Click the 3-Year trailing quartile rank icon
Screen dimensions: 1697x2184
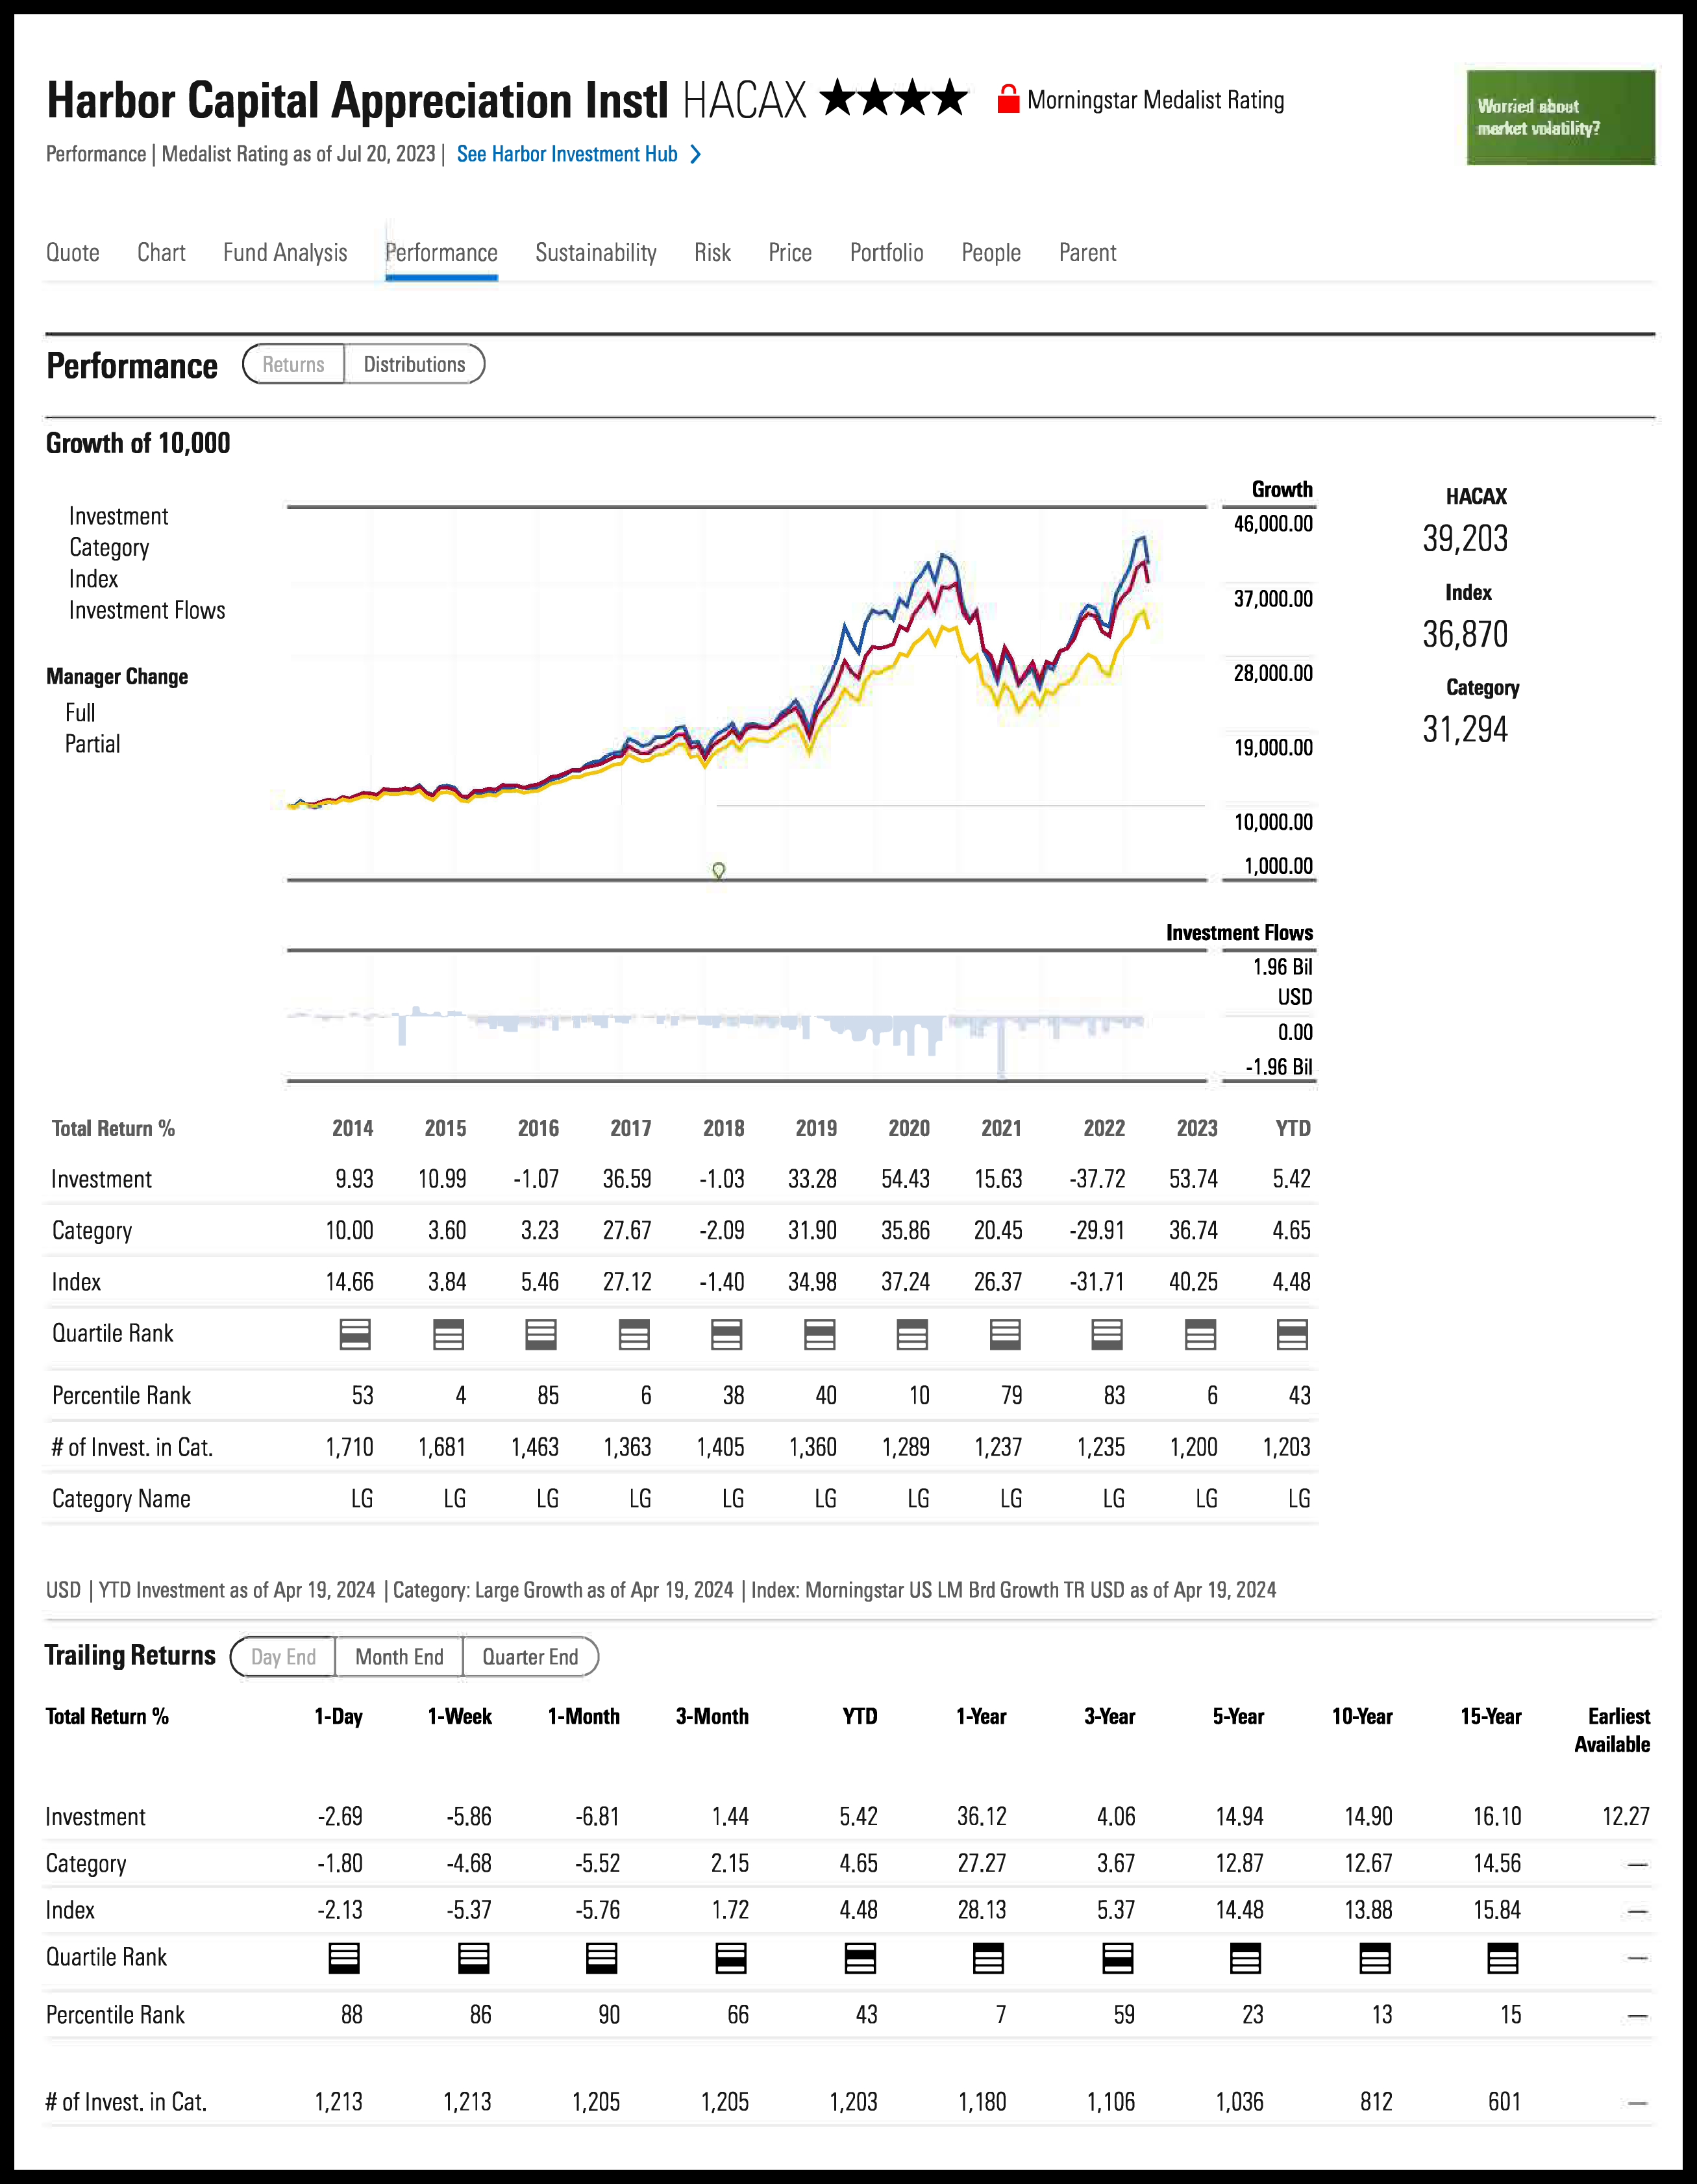click(1117, 1958)
